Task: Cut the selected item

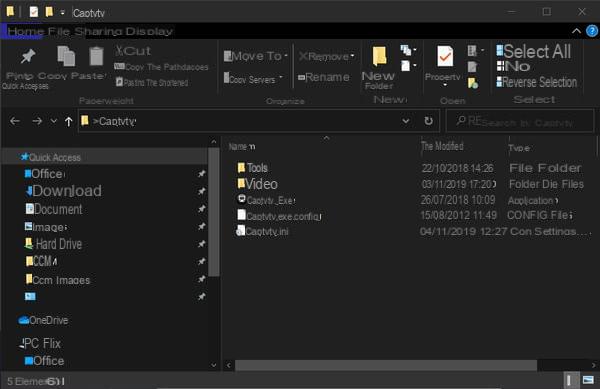Action: [x=133, y=51]
